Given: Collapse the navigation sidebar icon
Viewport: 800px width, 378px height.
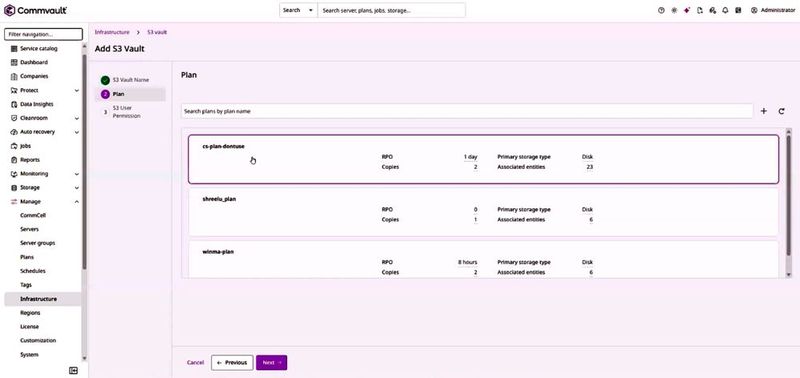Looking at the screenshot, I should click(73, 370).
